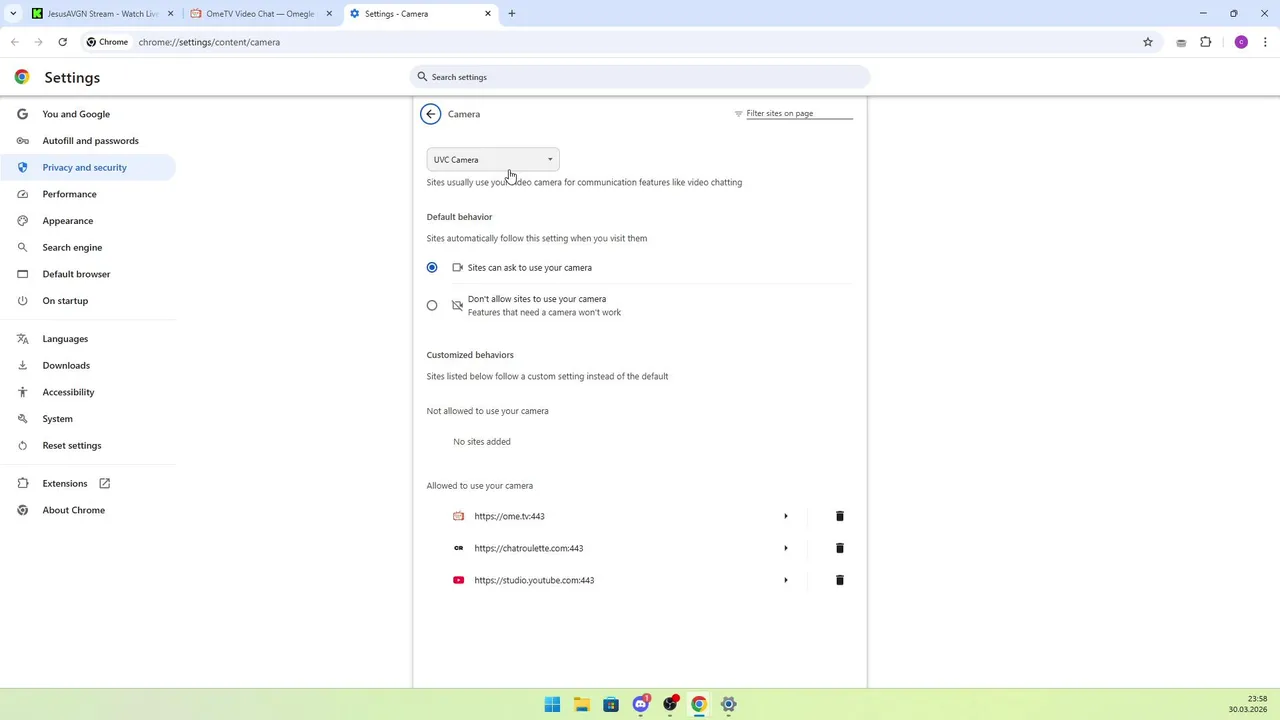The height and width of the screenshot is (720, 1280).
Task: Open Settings gear app in taskbar
Action: (729, 704)
